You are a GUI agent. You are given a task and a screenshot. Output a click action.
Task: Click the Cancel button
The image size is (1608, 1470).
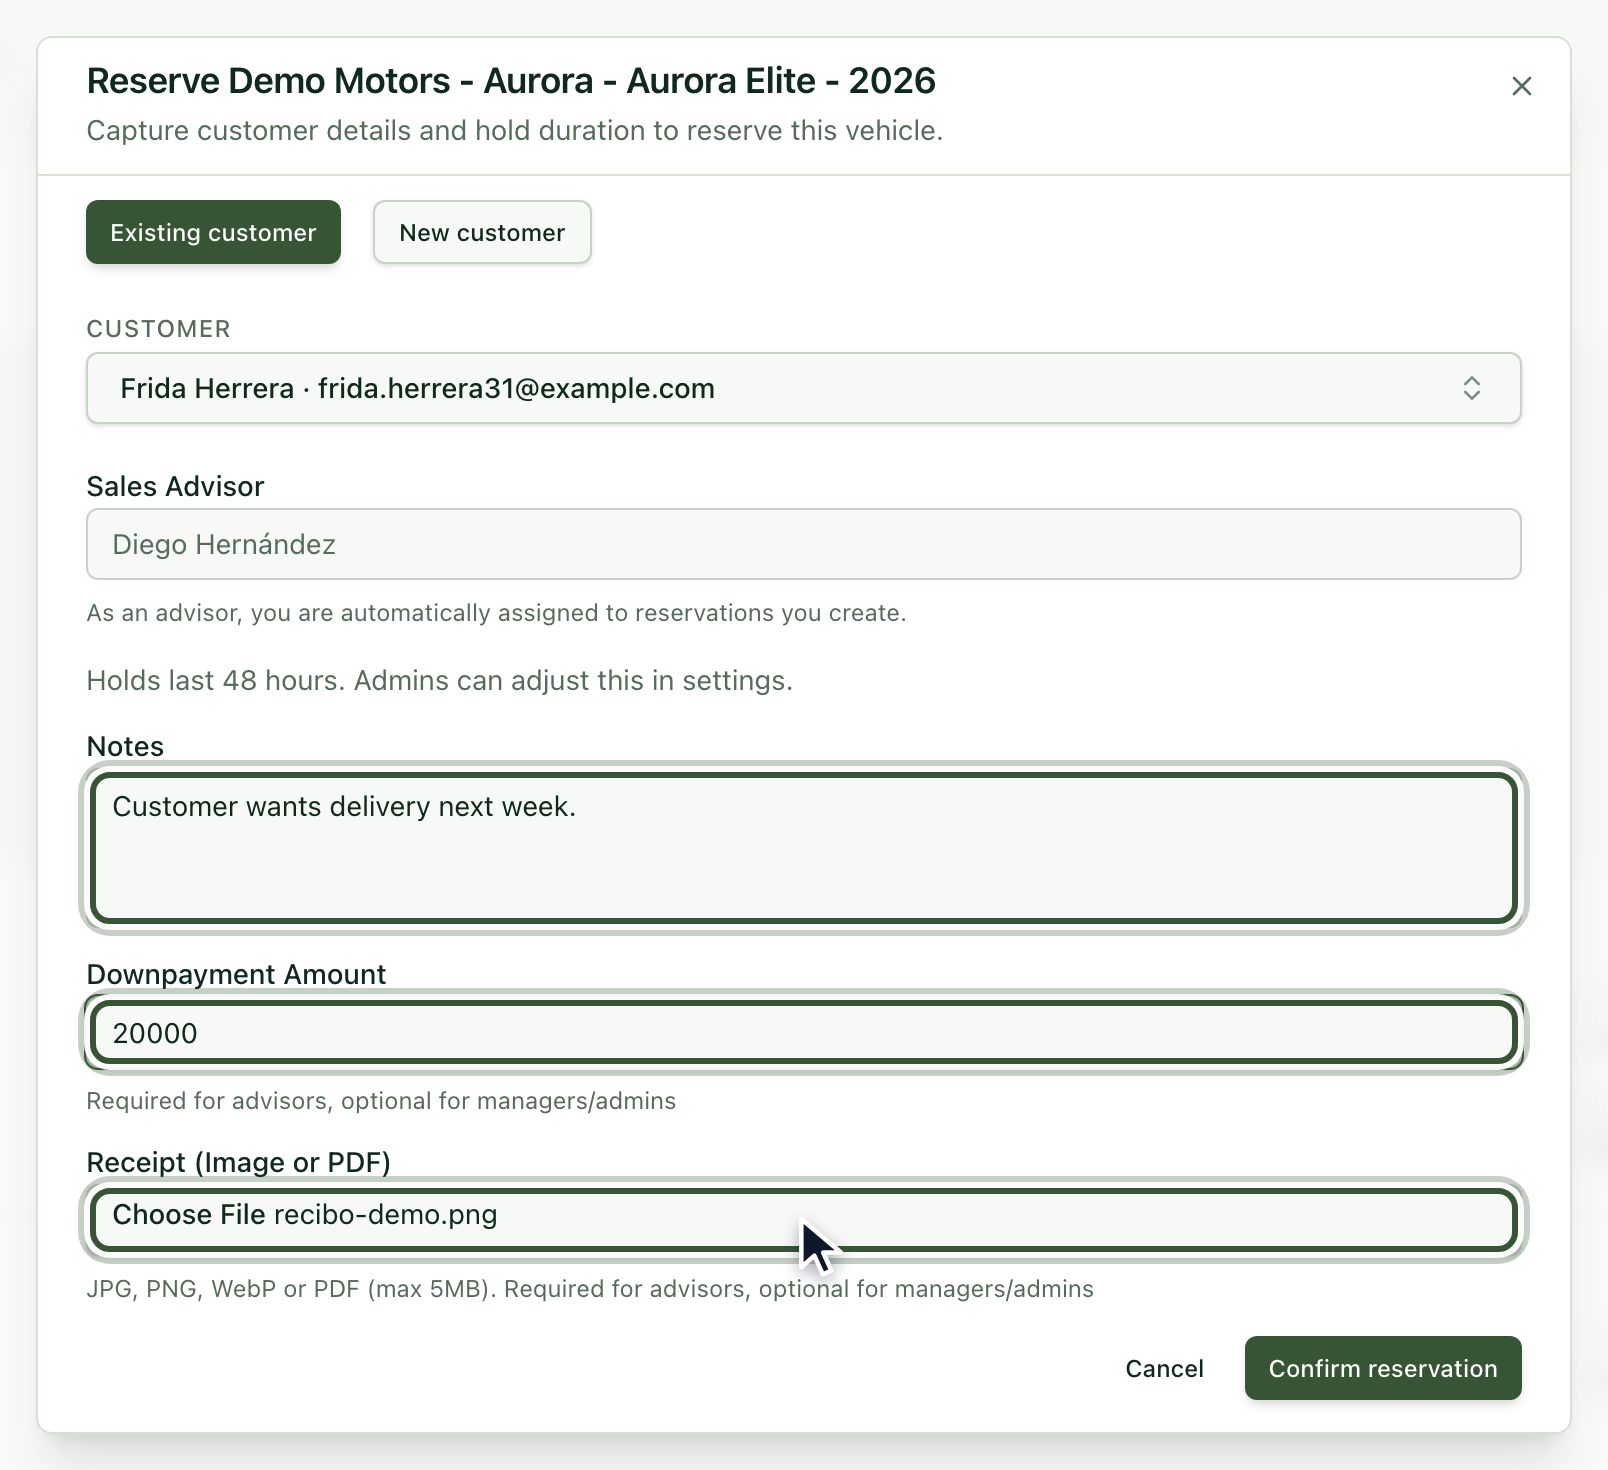pos(1164,1368)
